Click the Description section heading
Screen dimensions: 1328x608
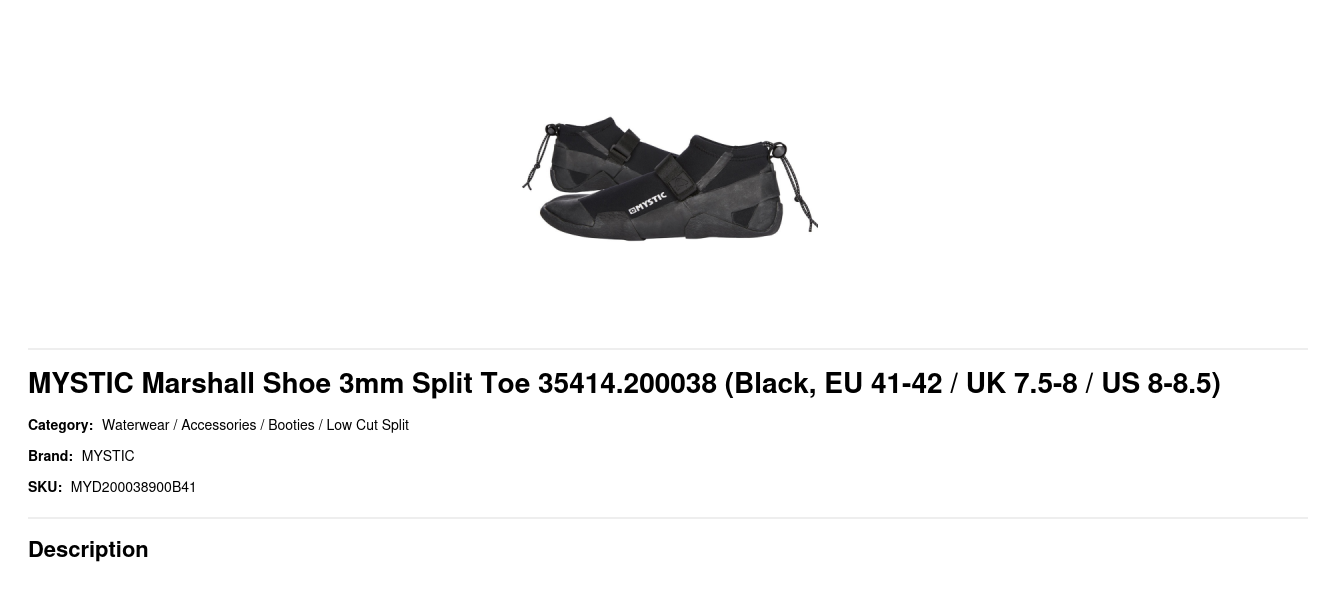click(x=88, y=549)
